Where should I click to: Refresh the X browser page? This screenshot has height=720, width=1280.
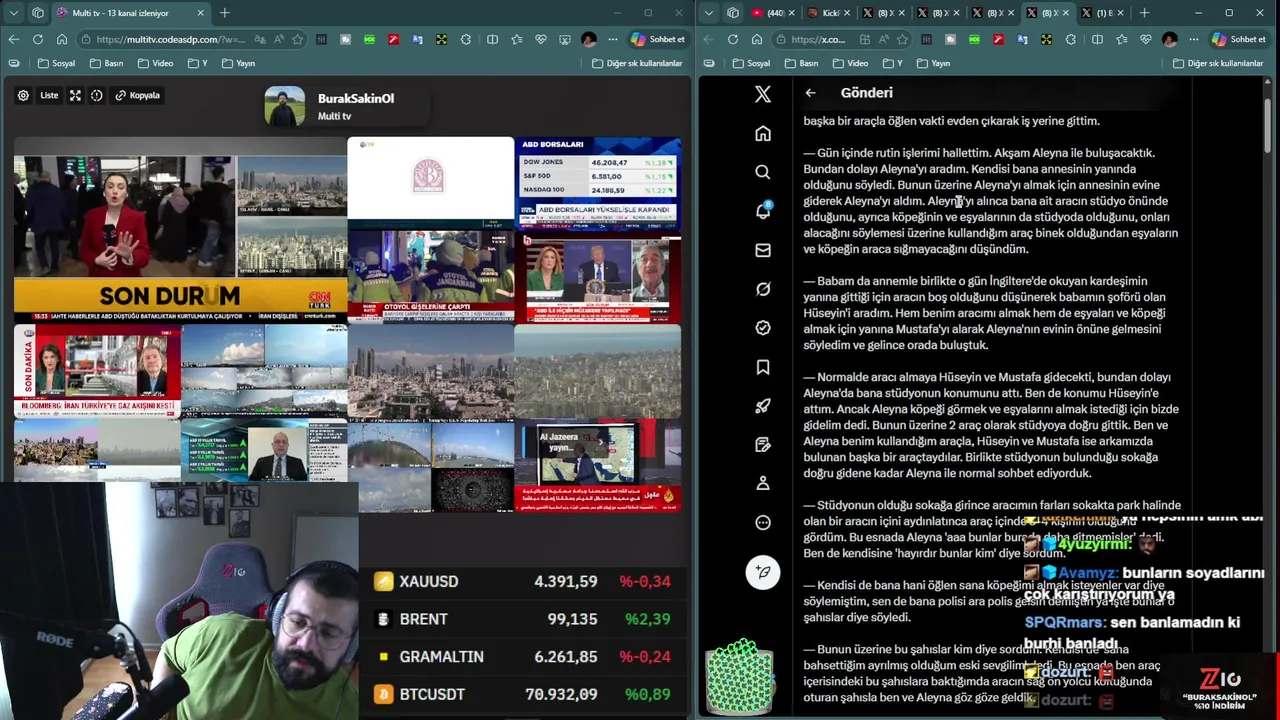733,39
